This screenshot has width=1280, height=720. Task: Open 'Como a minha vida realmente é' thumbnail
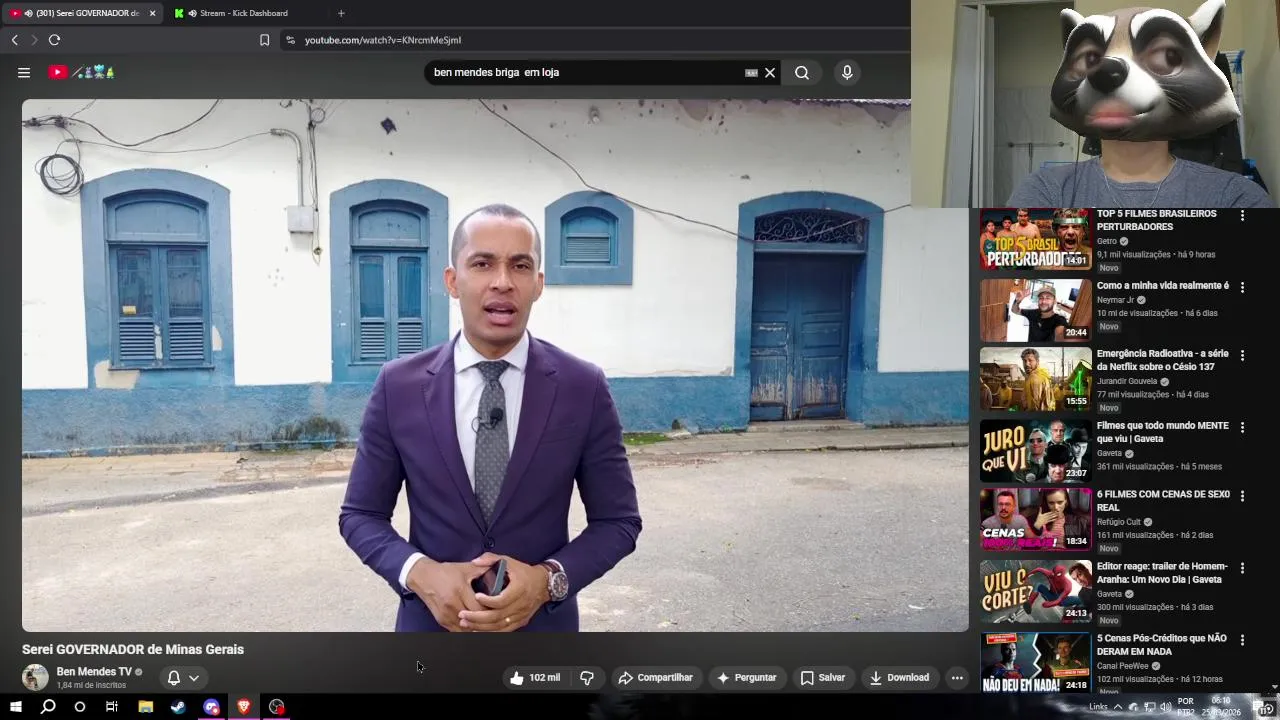coord(1035,311)
